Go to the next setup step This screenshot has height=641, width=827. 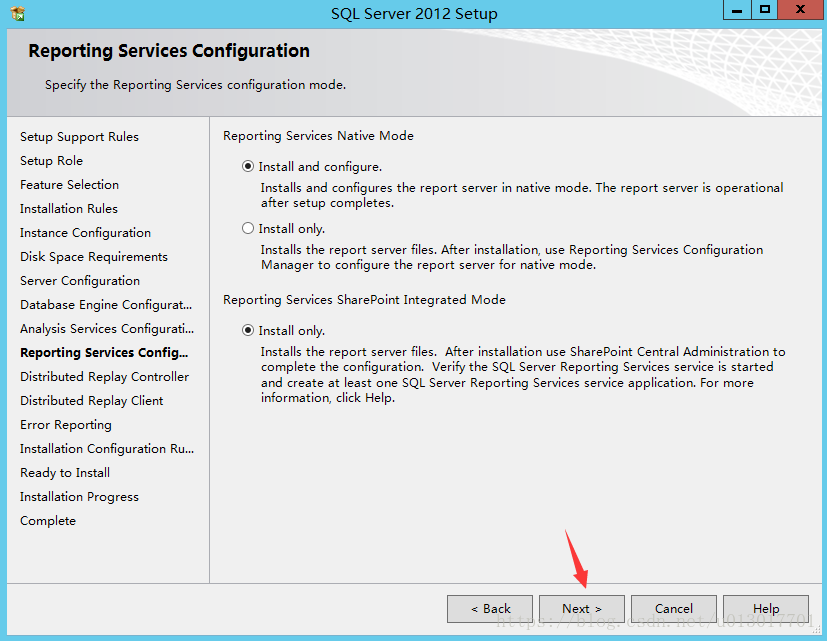pos(582,609)
